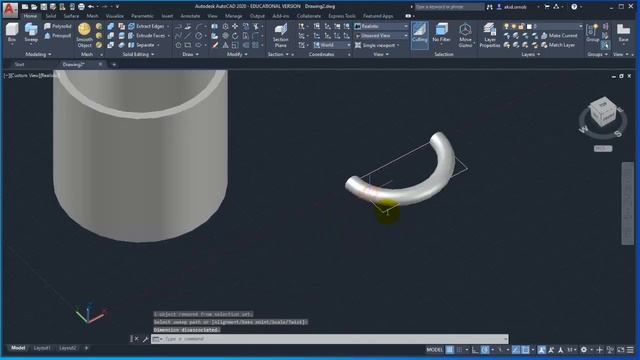This screenshot has height=360, width=640.
Task: Toggle ortho mode in status bar
Action: pos(475,350)
